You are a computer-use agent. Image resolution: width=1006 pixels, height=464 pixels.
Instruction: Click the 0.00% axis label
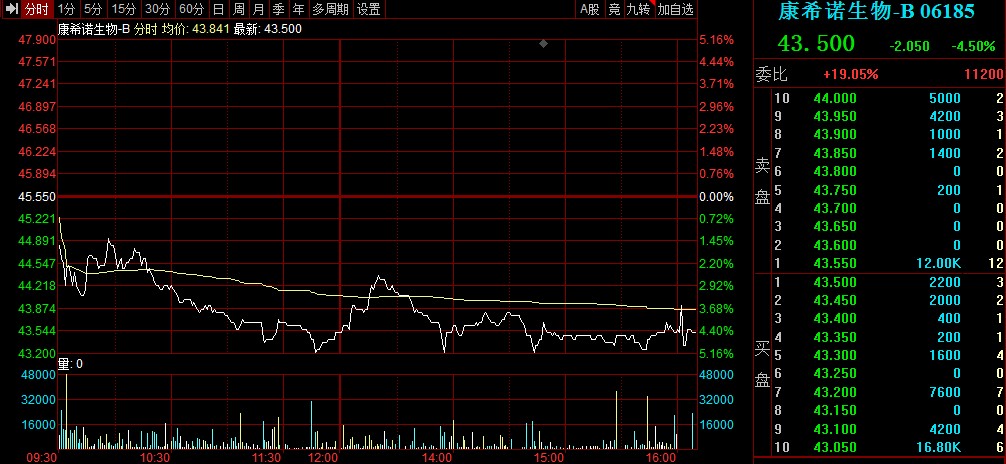tap(716, 196)
